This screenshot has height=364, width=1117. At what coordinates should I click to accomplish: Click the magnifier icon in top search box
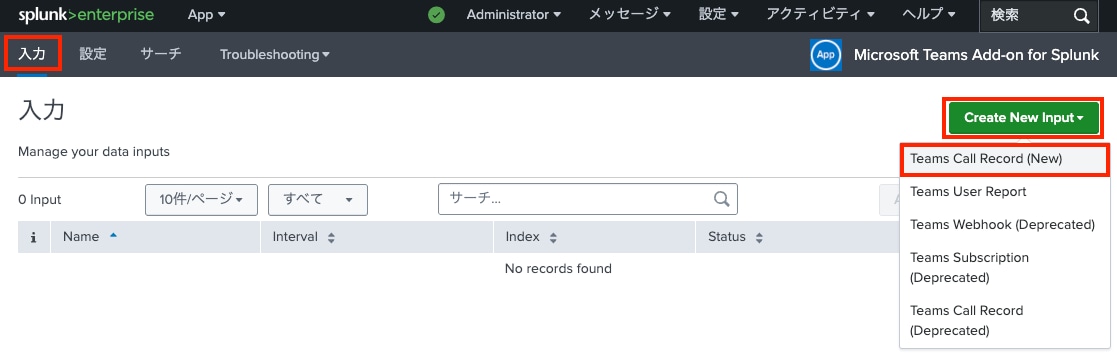[1081, 16]
